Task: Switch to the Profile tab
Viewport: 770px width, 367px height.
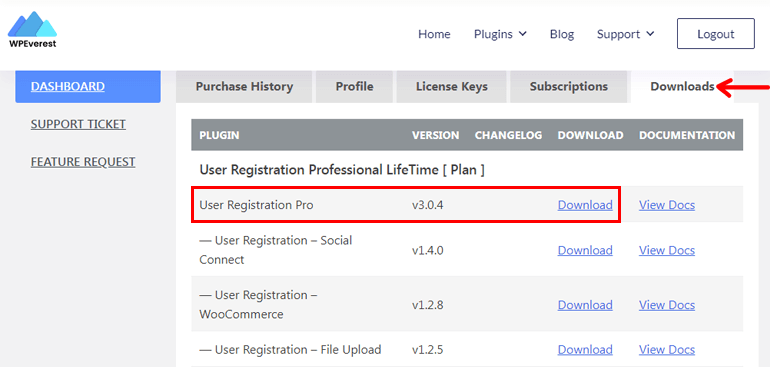Action: (x=354, y=86)
